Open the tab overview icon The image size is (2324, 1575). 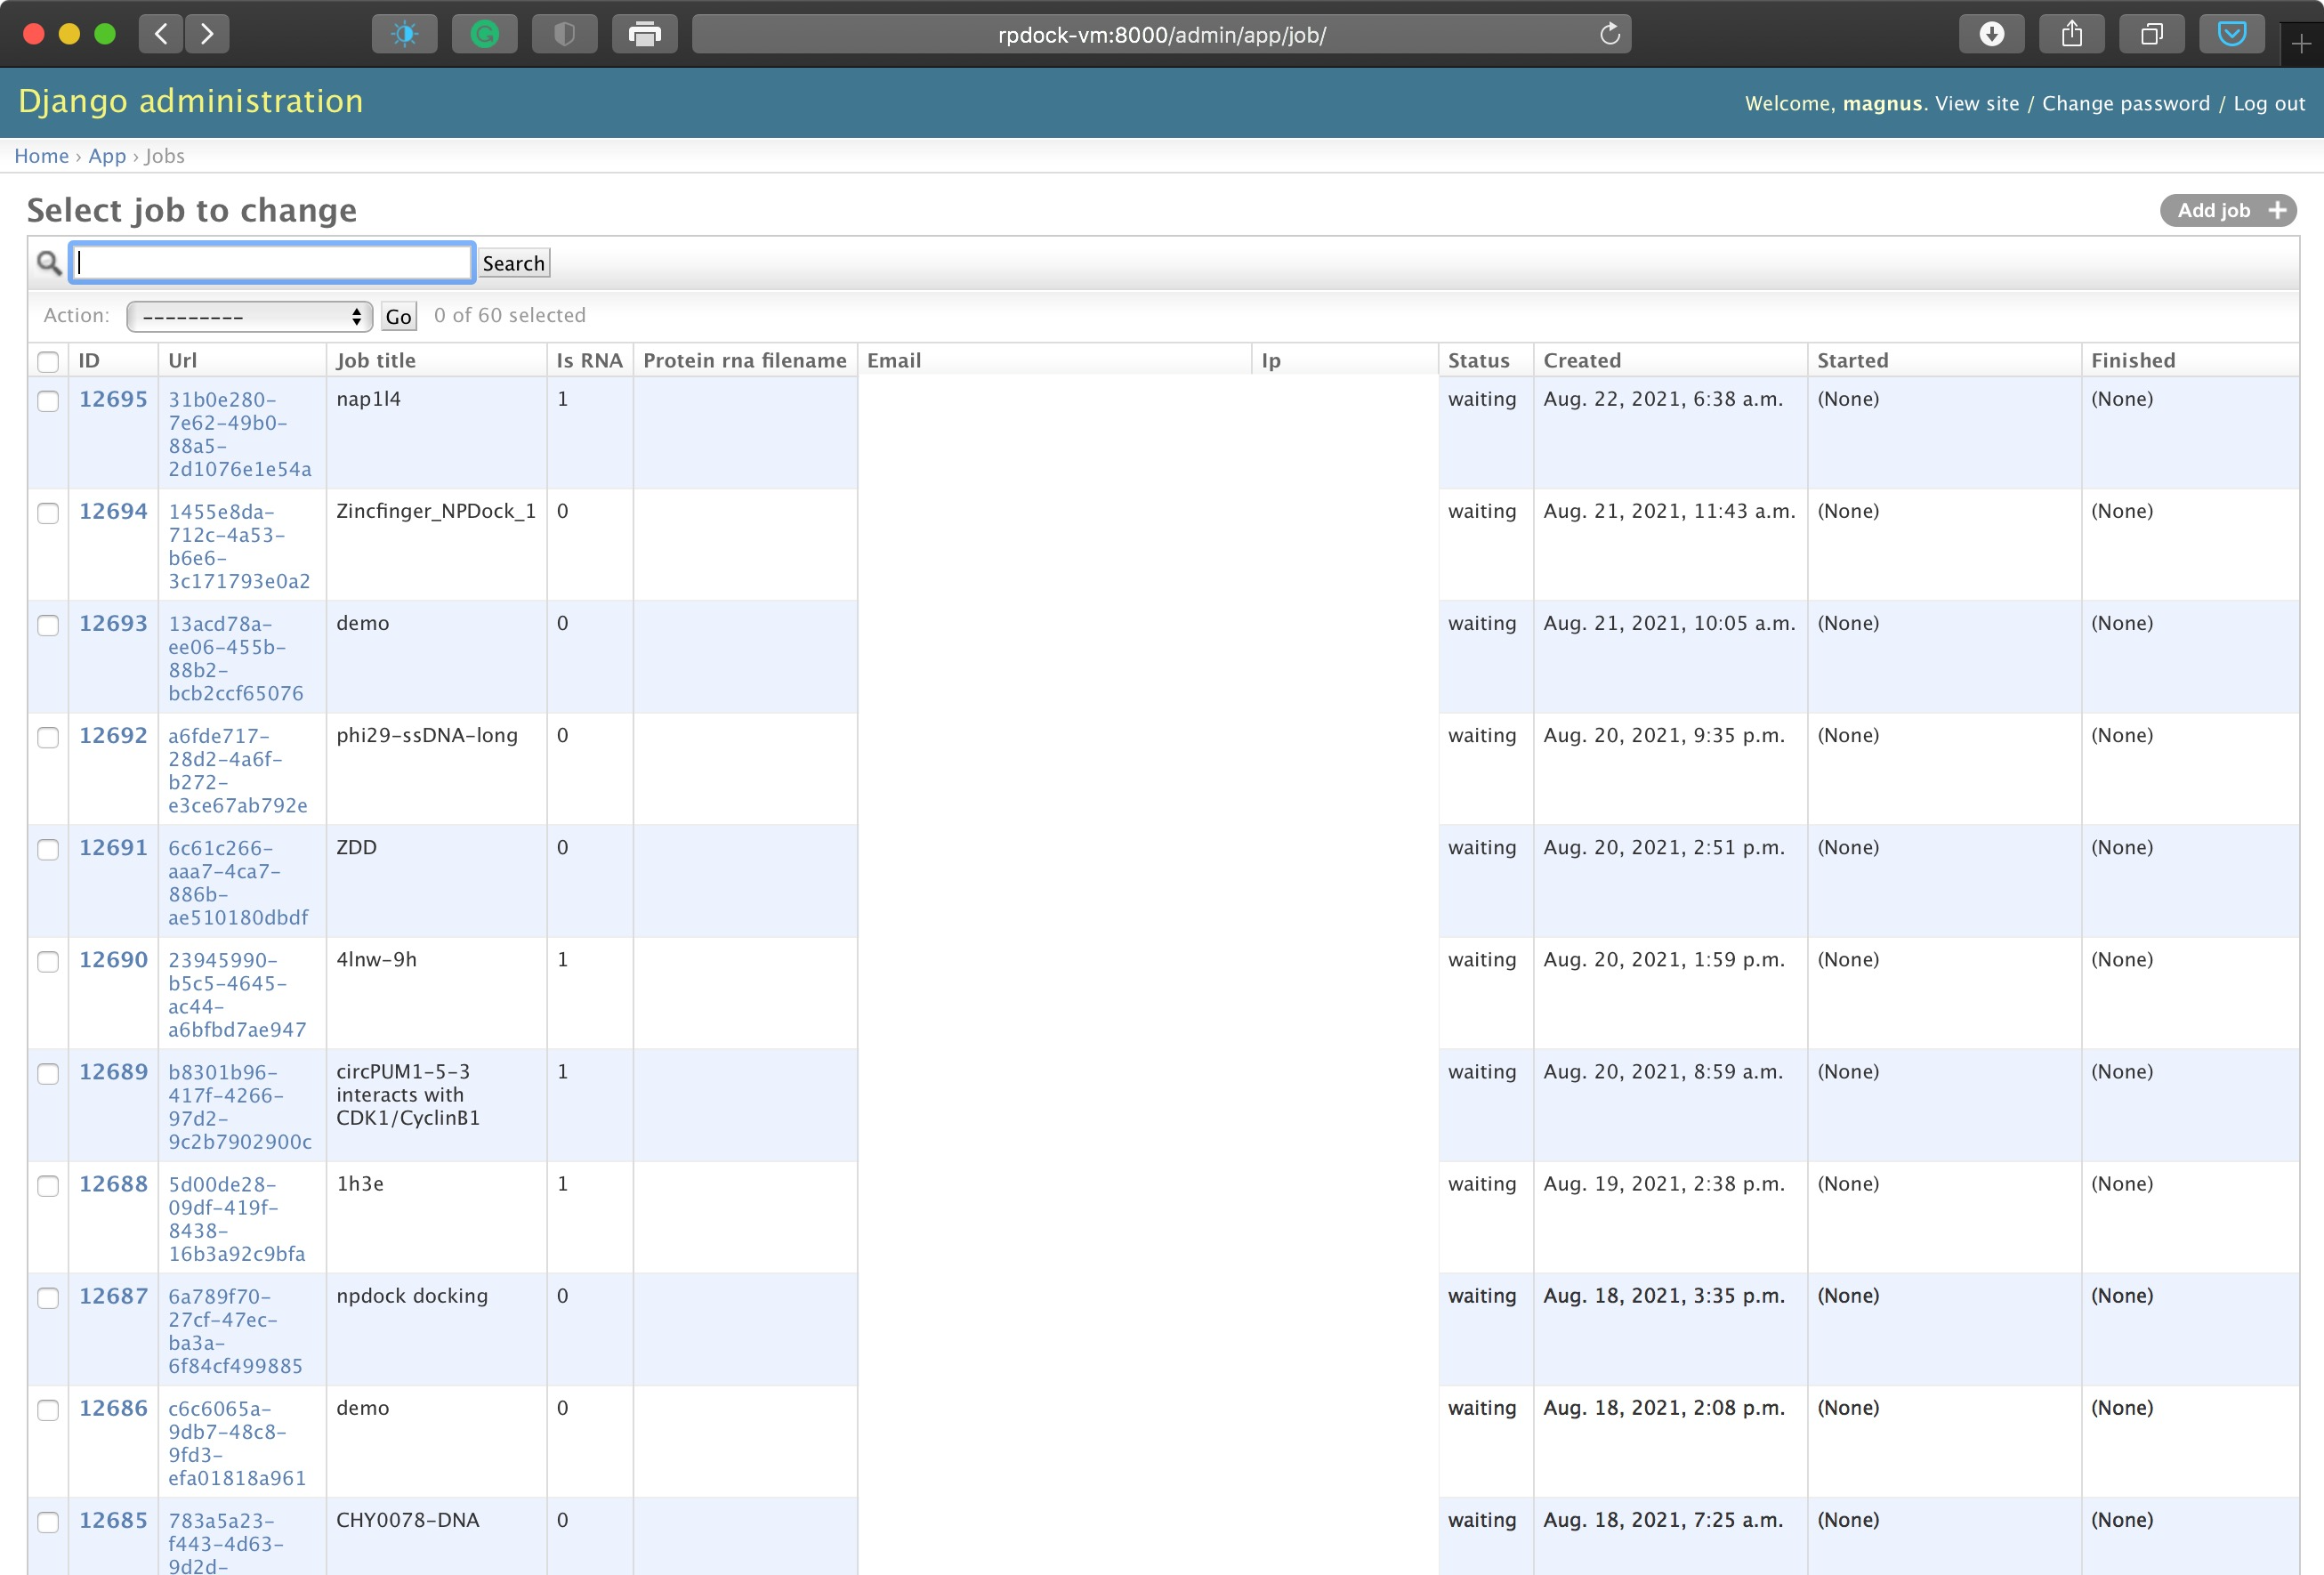(x=2151, y=34)
